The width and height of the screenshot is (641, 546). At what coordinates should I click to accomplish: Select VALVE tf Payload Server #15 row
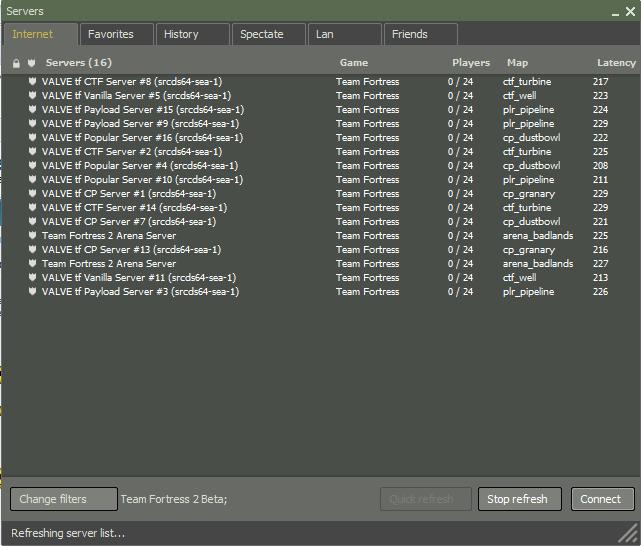click(x=320, y=109)
